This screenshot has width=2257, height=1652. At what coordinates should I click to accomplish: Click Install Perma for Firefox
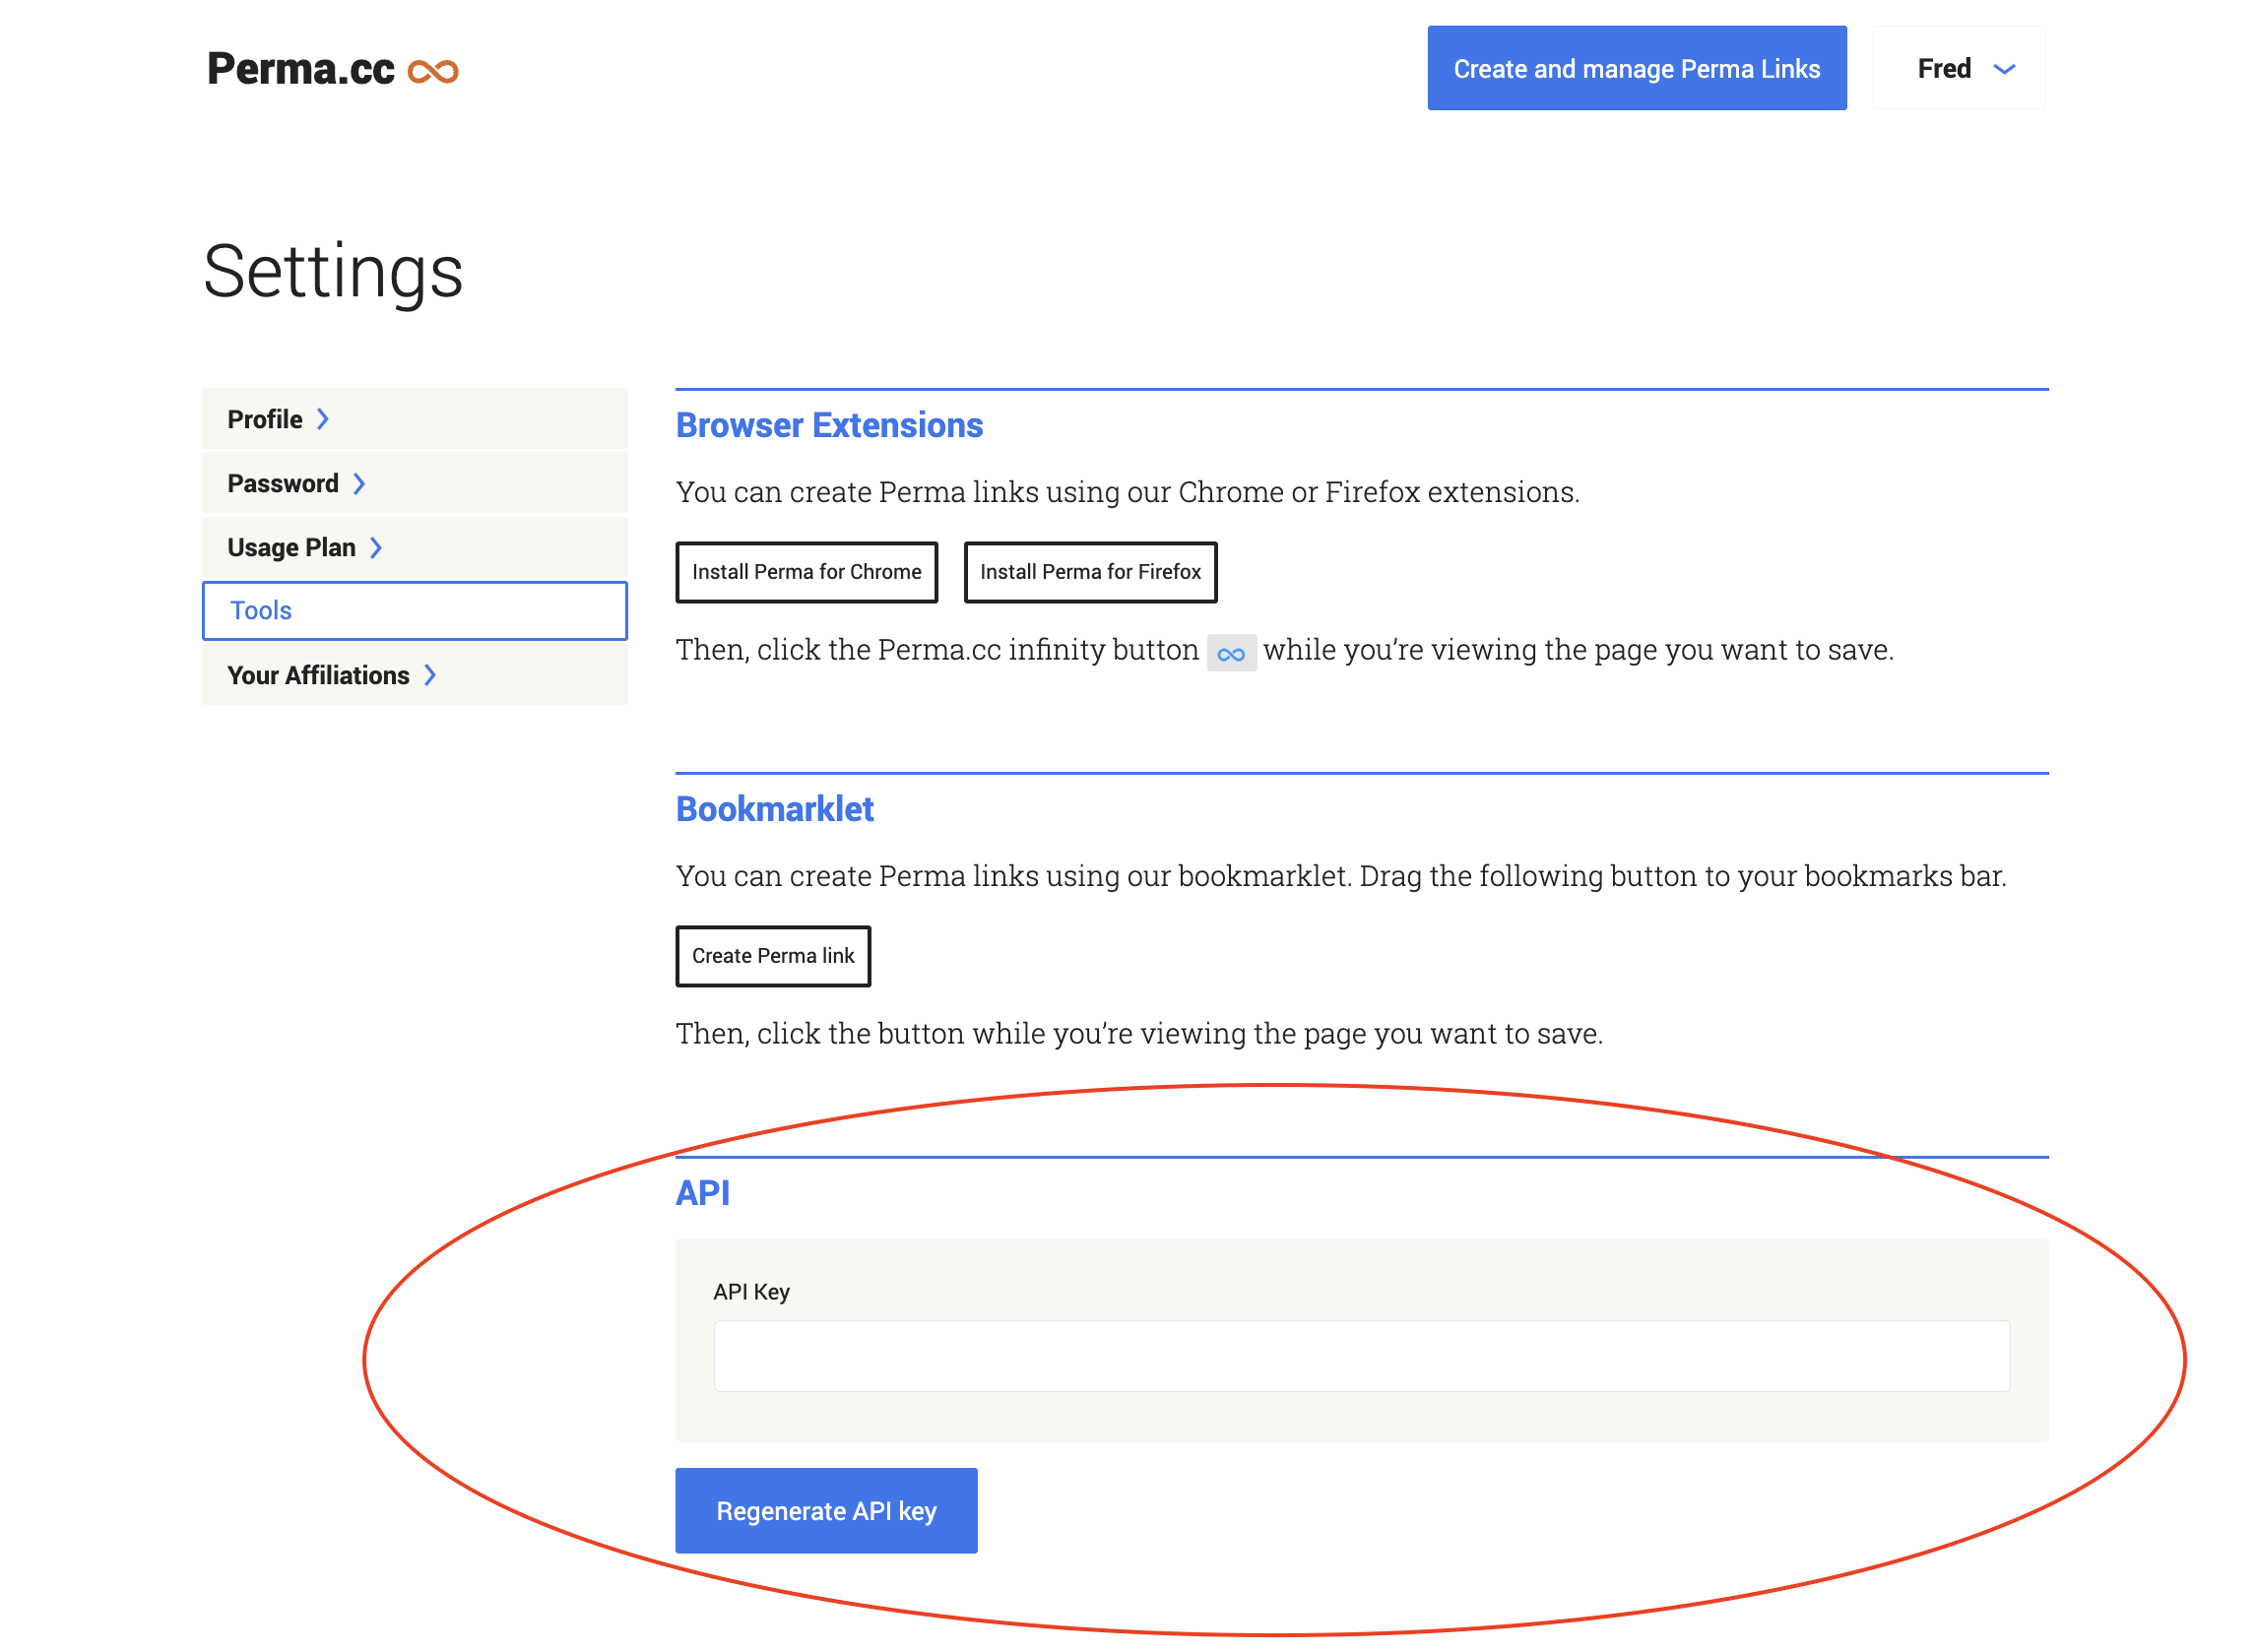1090,572
